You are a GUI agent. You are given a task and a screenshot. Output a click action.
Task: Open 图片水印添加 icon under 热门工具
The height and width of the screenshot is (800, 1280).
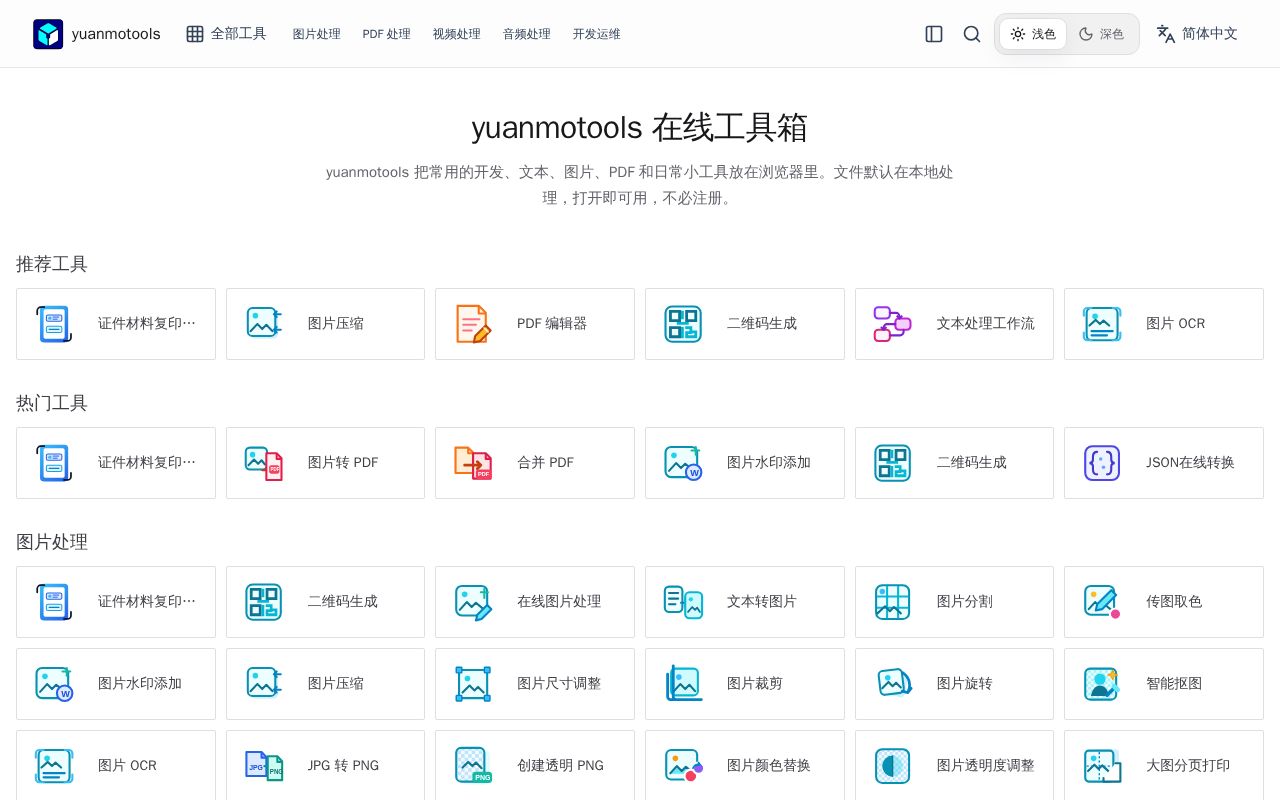[x=683, y=463]
